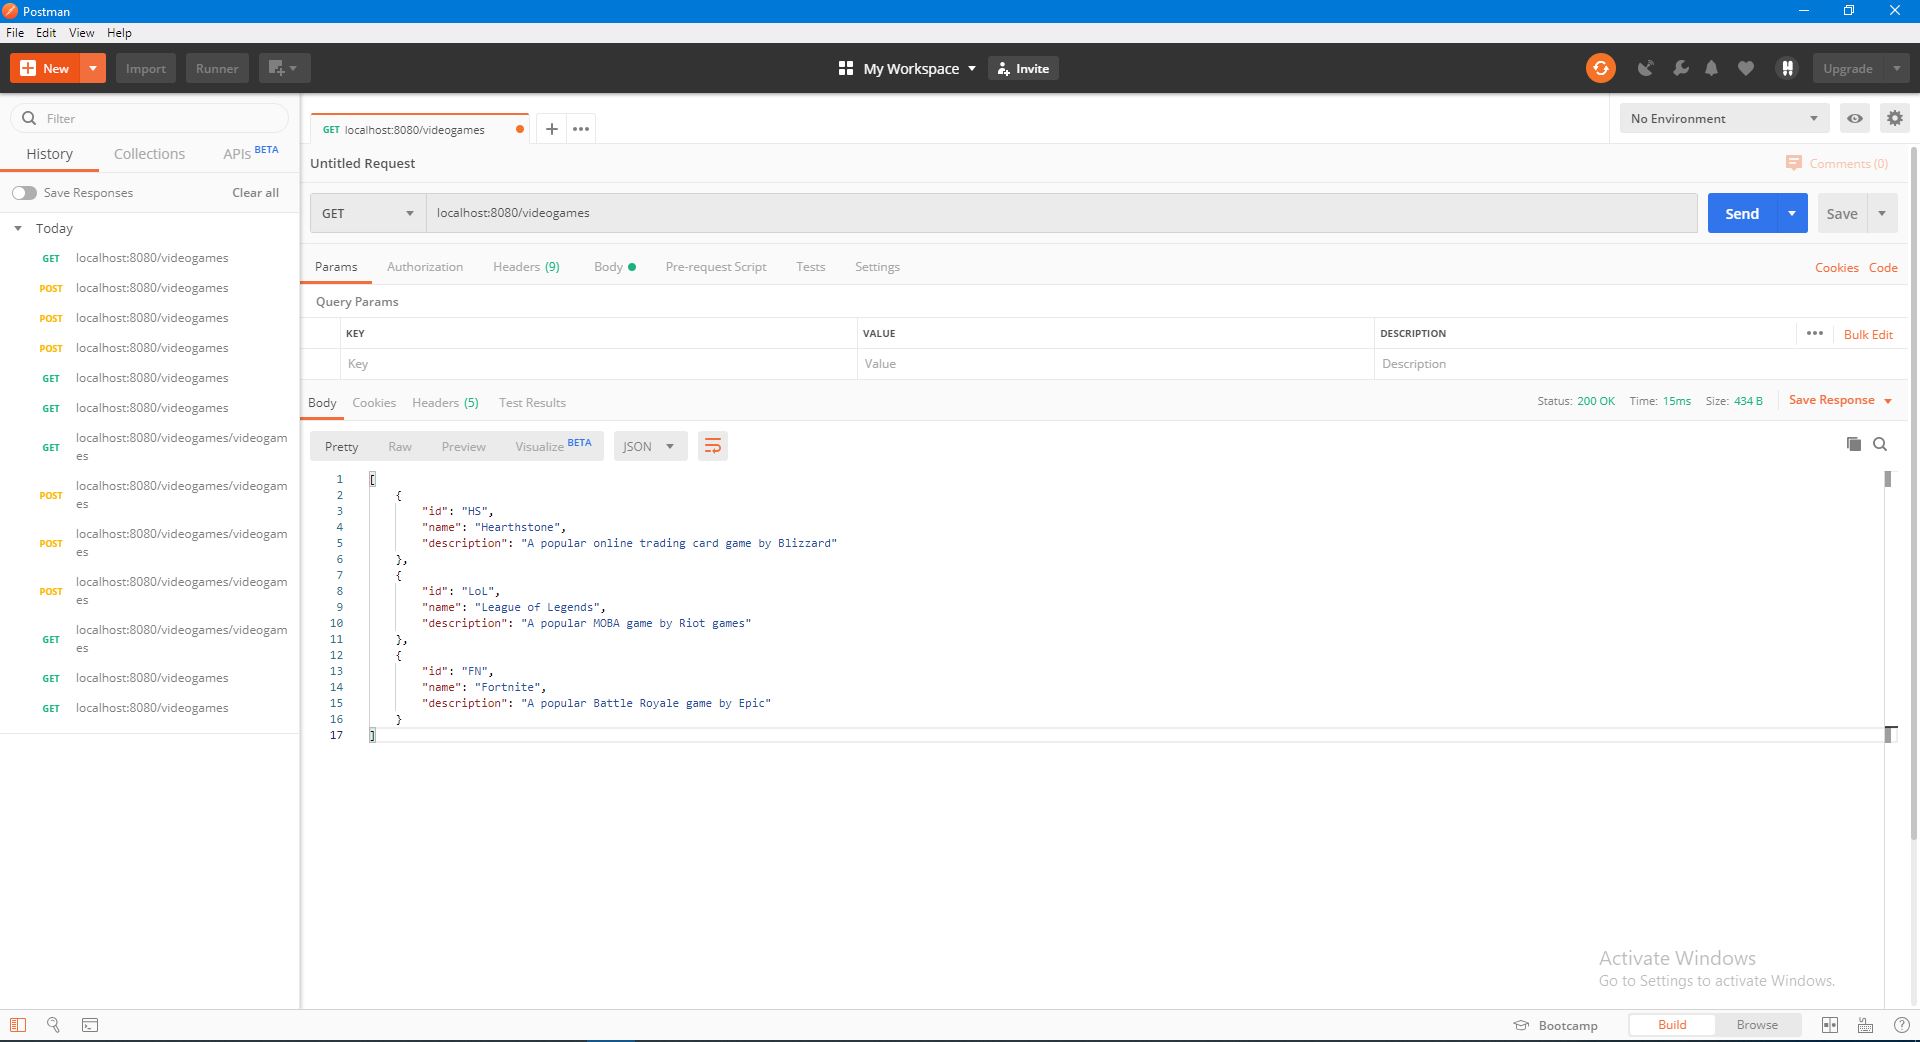Open the View menu
The height and width of the screenshot is (1042, 1920).
point(81,33)
